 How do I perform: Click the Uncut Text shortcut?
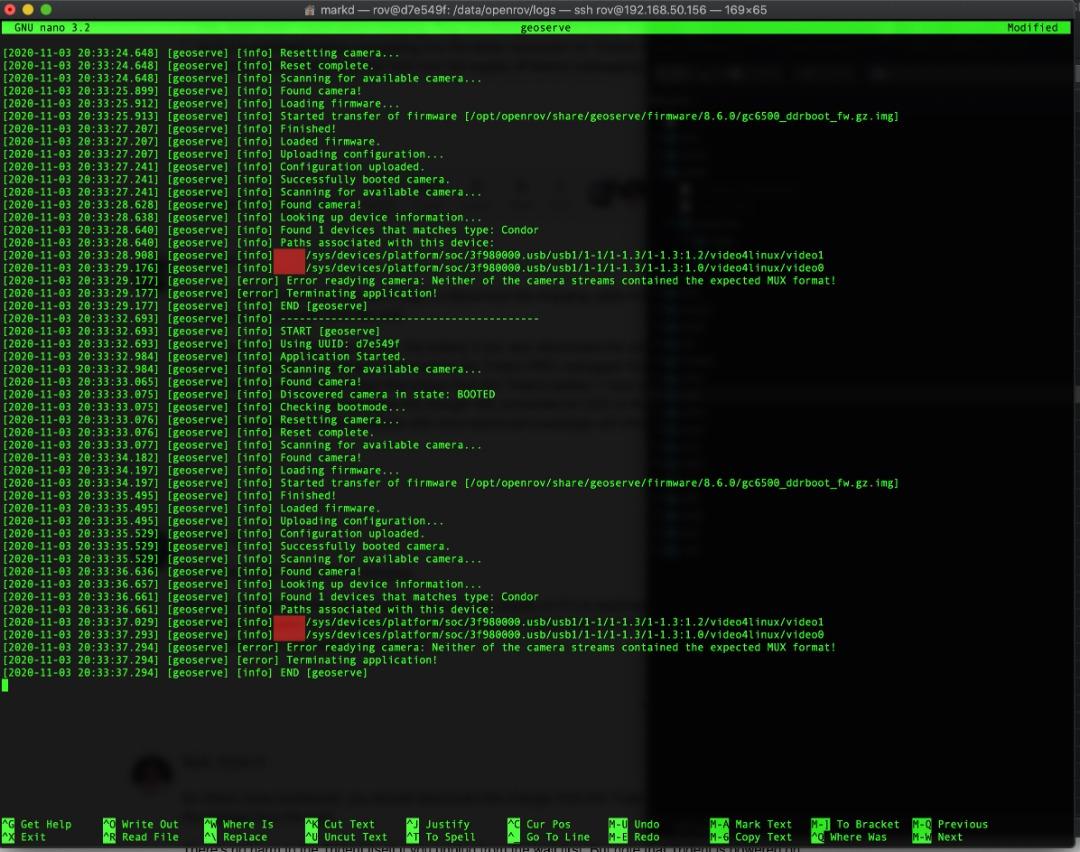(x=355, y=837)
